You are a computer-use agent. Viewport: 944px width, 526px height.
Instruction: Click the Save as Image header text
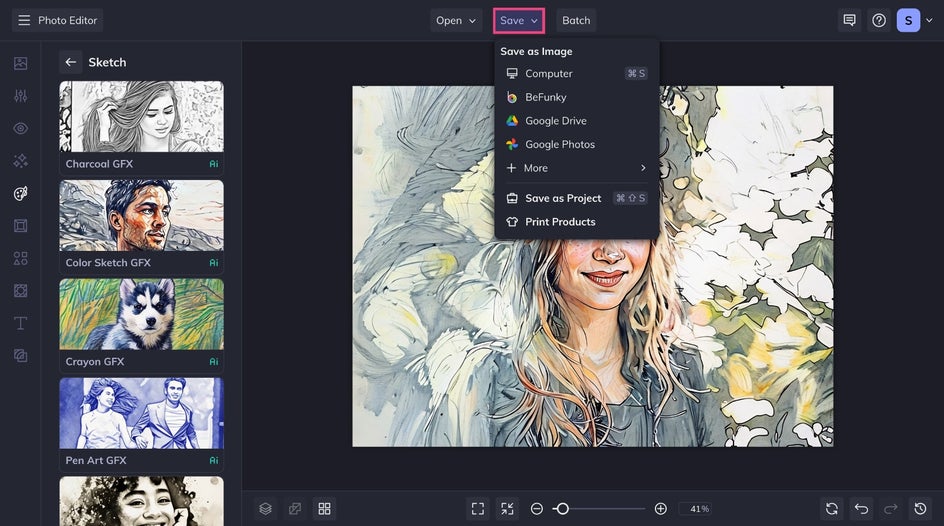(x=536, y=51)
